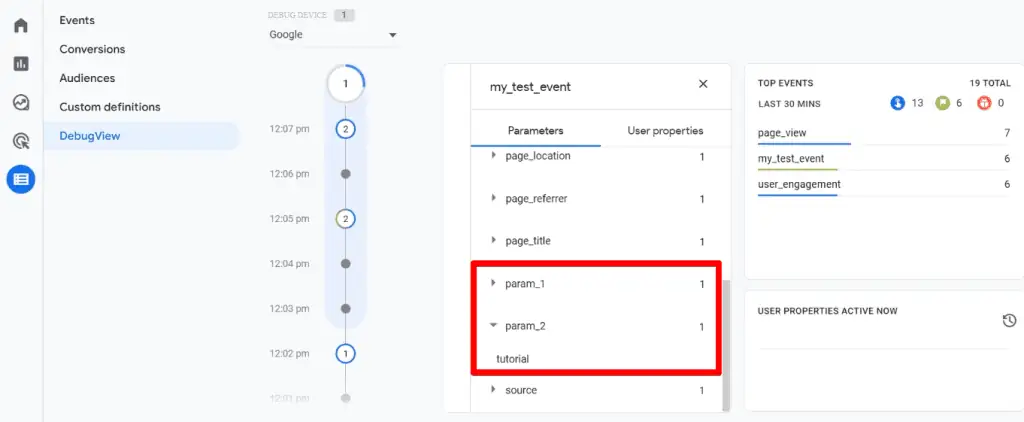Select the 12:04 pm timeline dot
This screenshot has height=422, width=1024.
pos(345,264)
